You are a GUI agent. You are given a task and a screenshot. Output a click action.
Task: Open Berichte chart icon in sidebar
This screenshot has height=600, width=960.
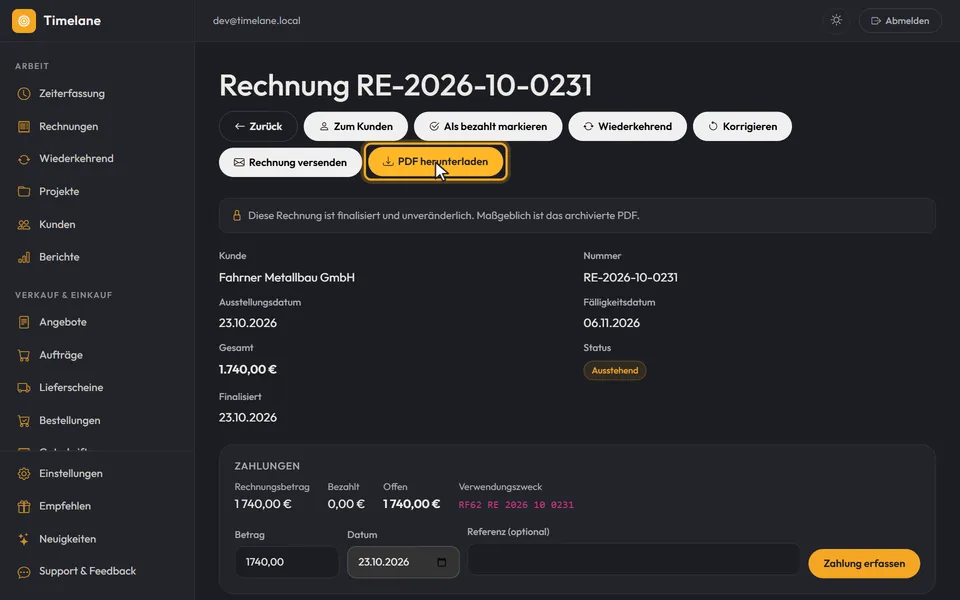click(24, 257)
